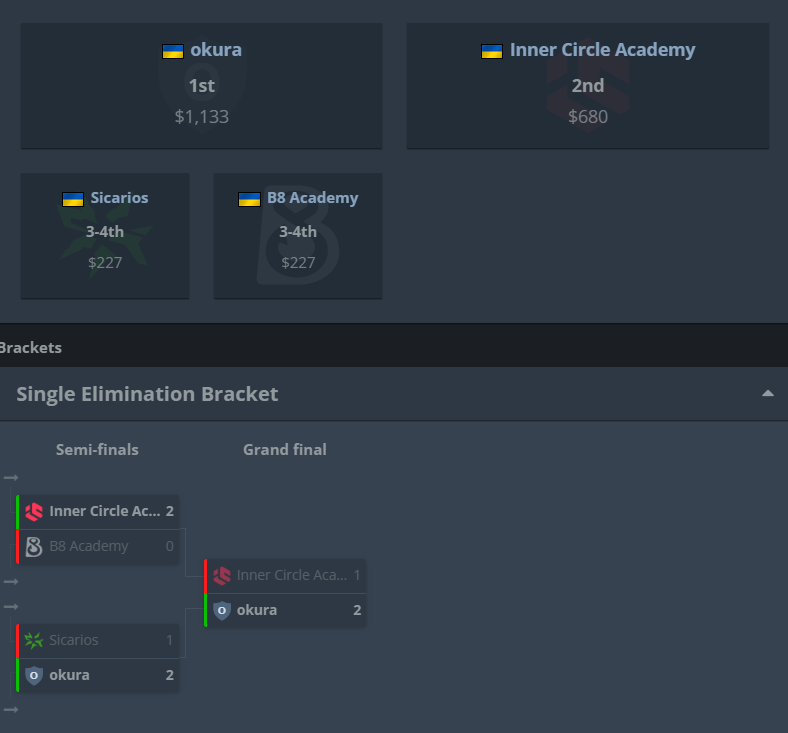Viewport: 788px width, 733px height.
Task: Click the Sicarios logo in semi-finals bracket
Action: (34, 640)
